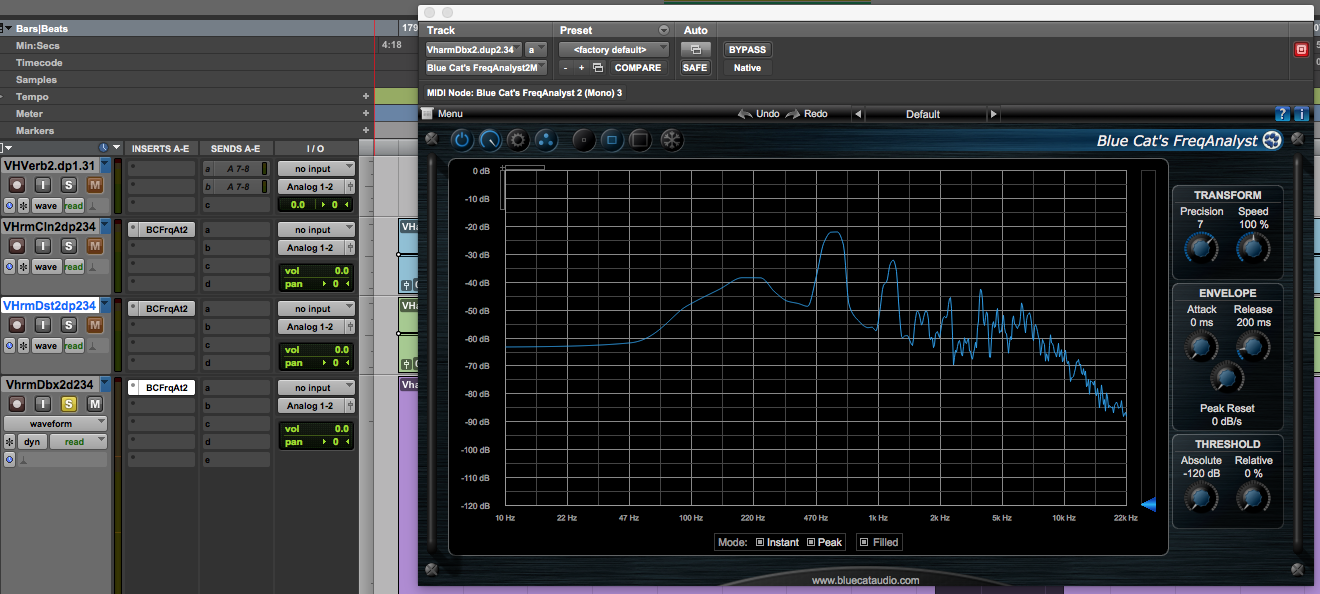Open the waveform view selector on VhrmDbx2d234
The height and width of the screenshot is (594, 1320).
coord(54,423)
